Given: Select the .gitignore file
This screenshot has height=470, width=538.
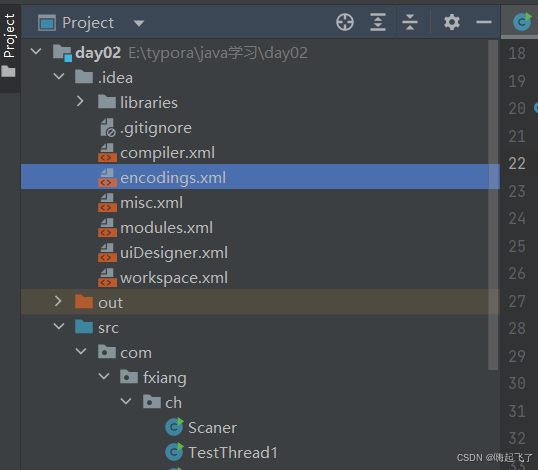Looking at the screenshot, I should click(x=260, y=128).
